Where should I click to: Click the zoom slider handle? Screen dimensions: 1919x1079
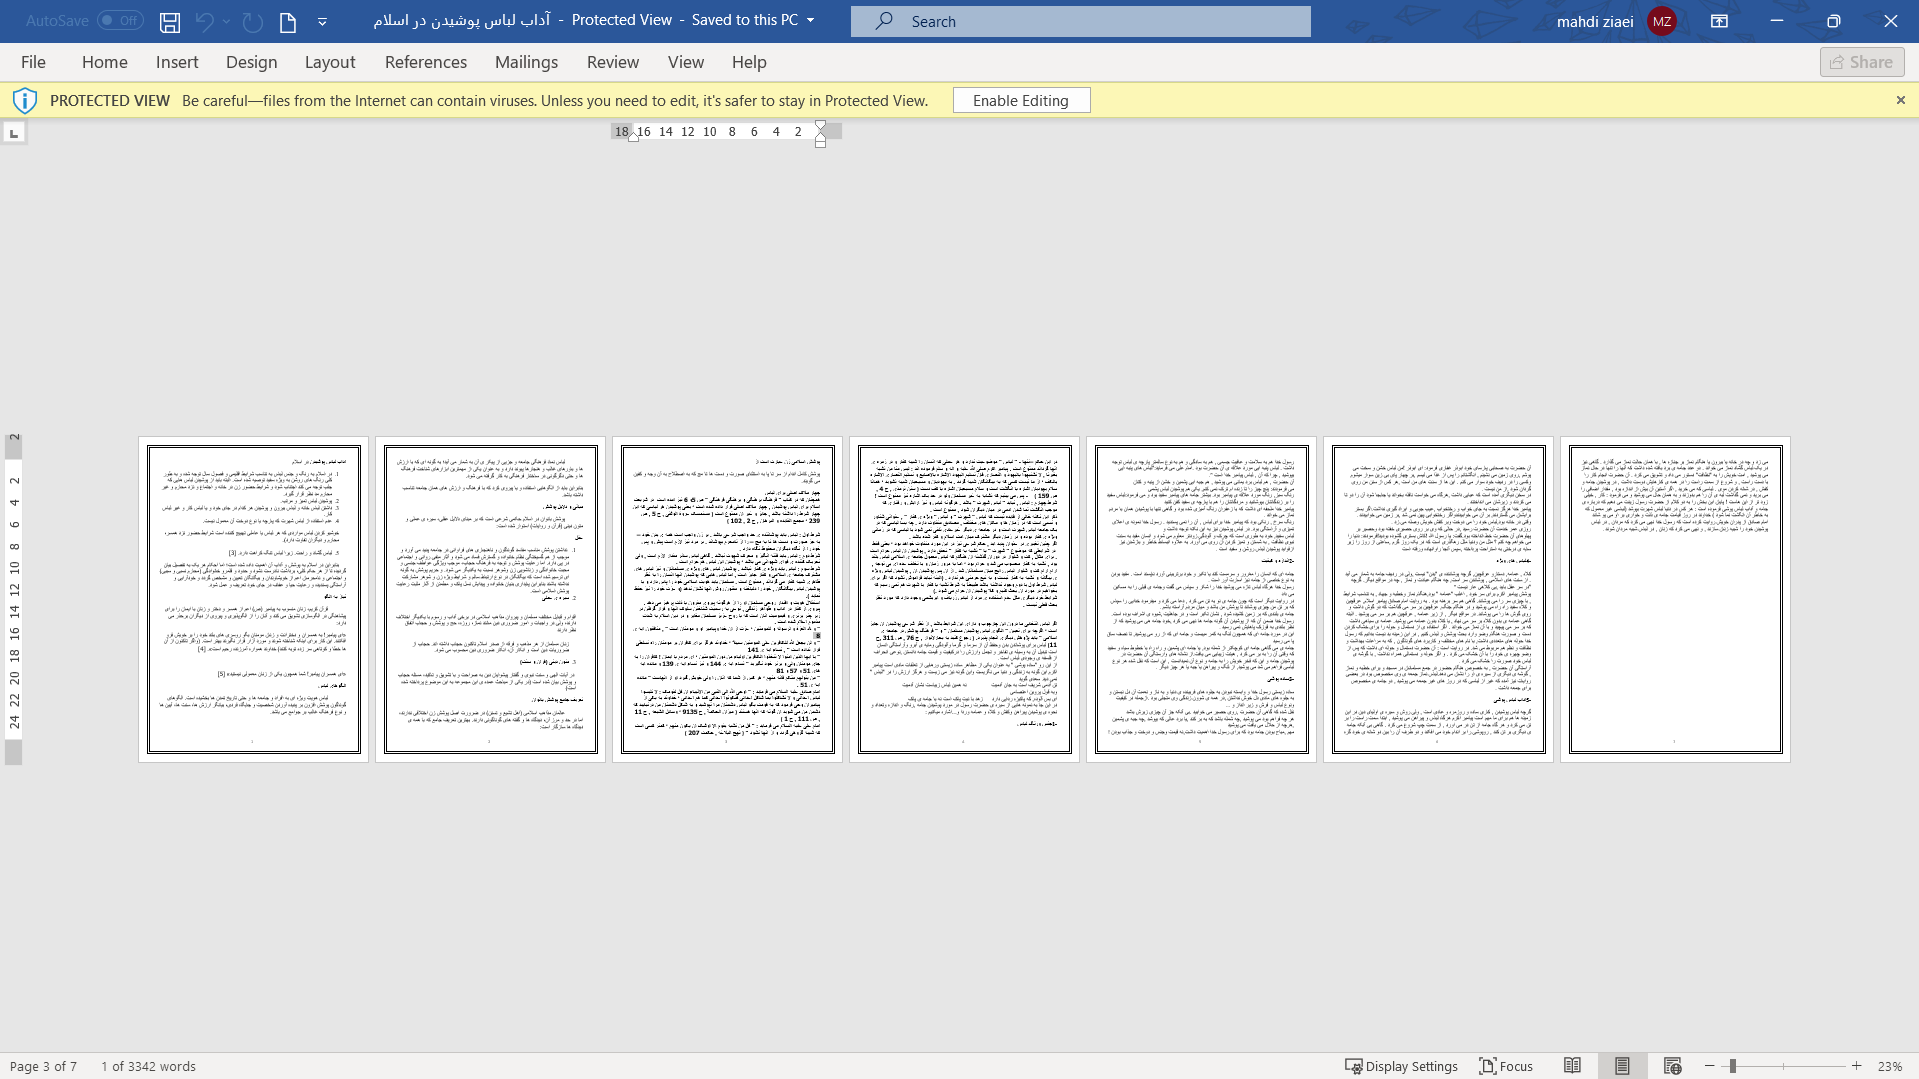[x=1733, y=1066]
